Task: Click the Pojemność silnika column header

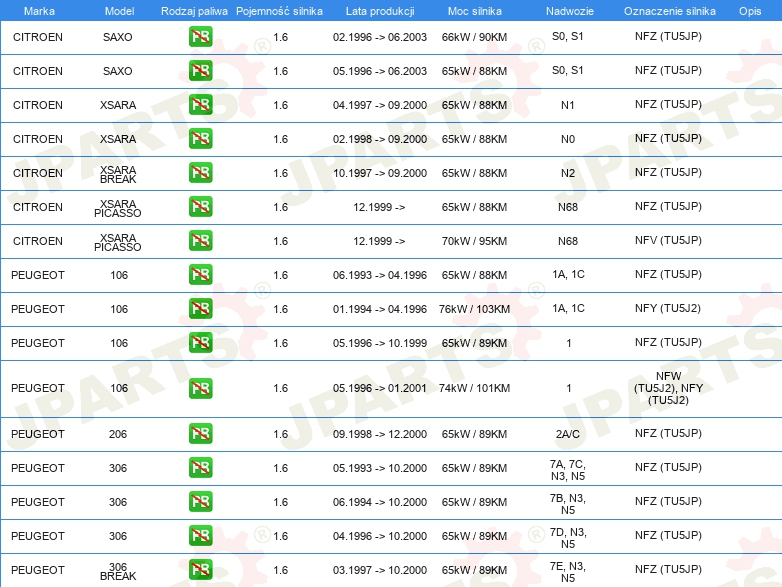Action: coord(279,11)
